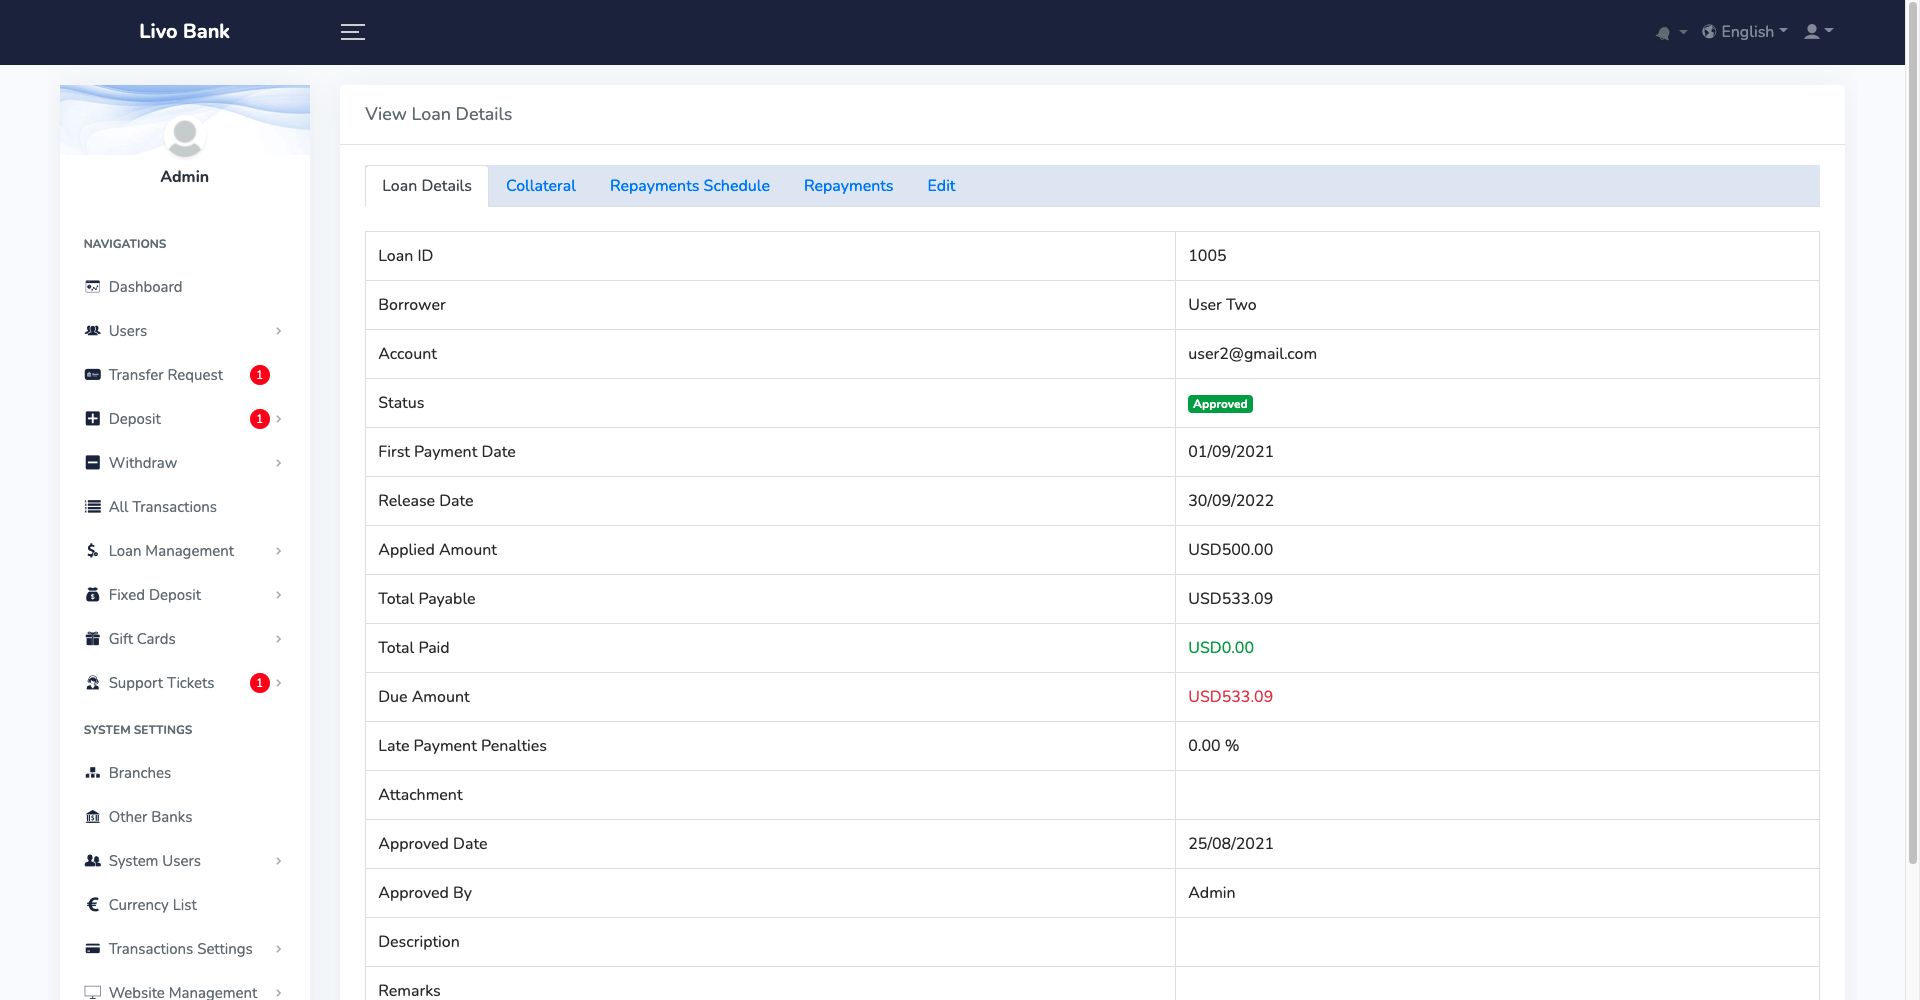Switch to the Repayments Schedule tab
Screen dimensions: 1920x1000
click(x=689, y=186)
